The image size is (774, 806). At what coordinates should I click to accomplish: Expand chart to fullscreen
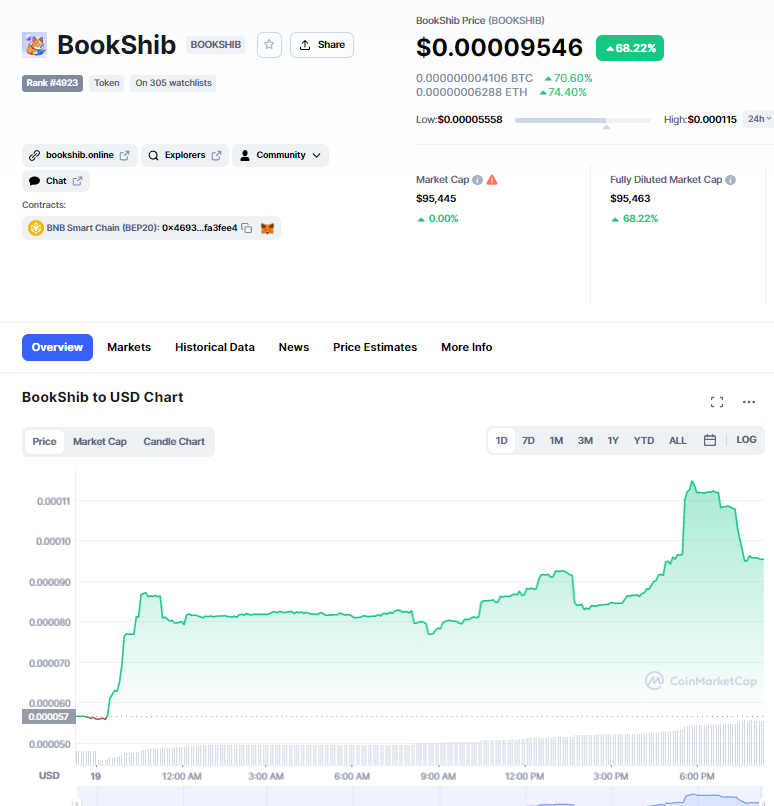click(717, 402)
